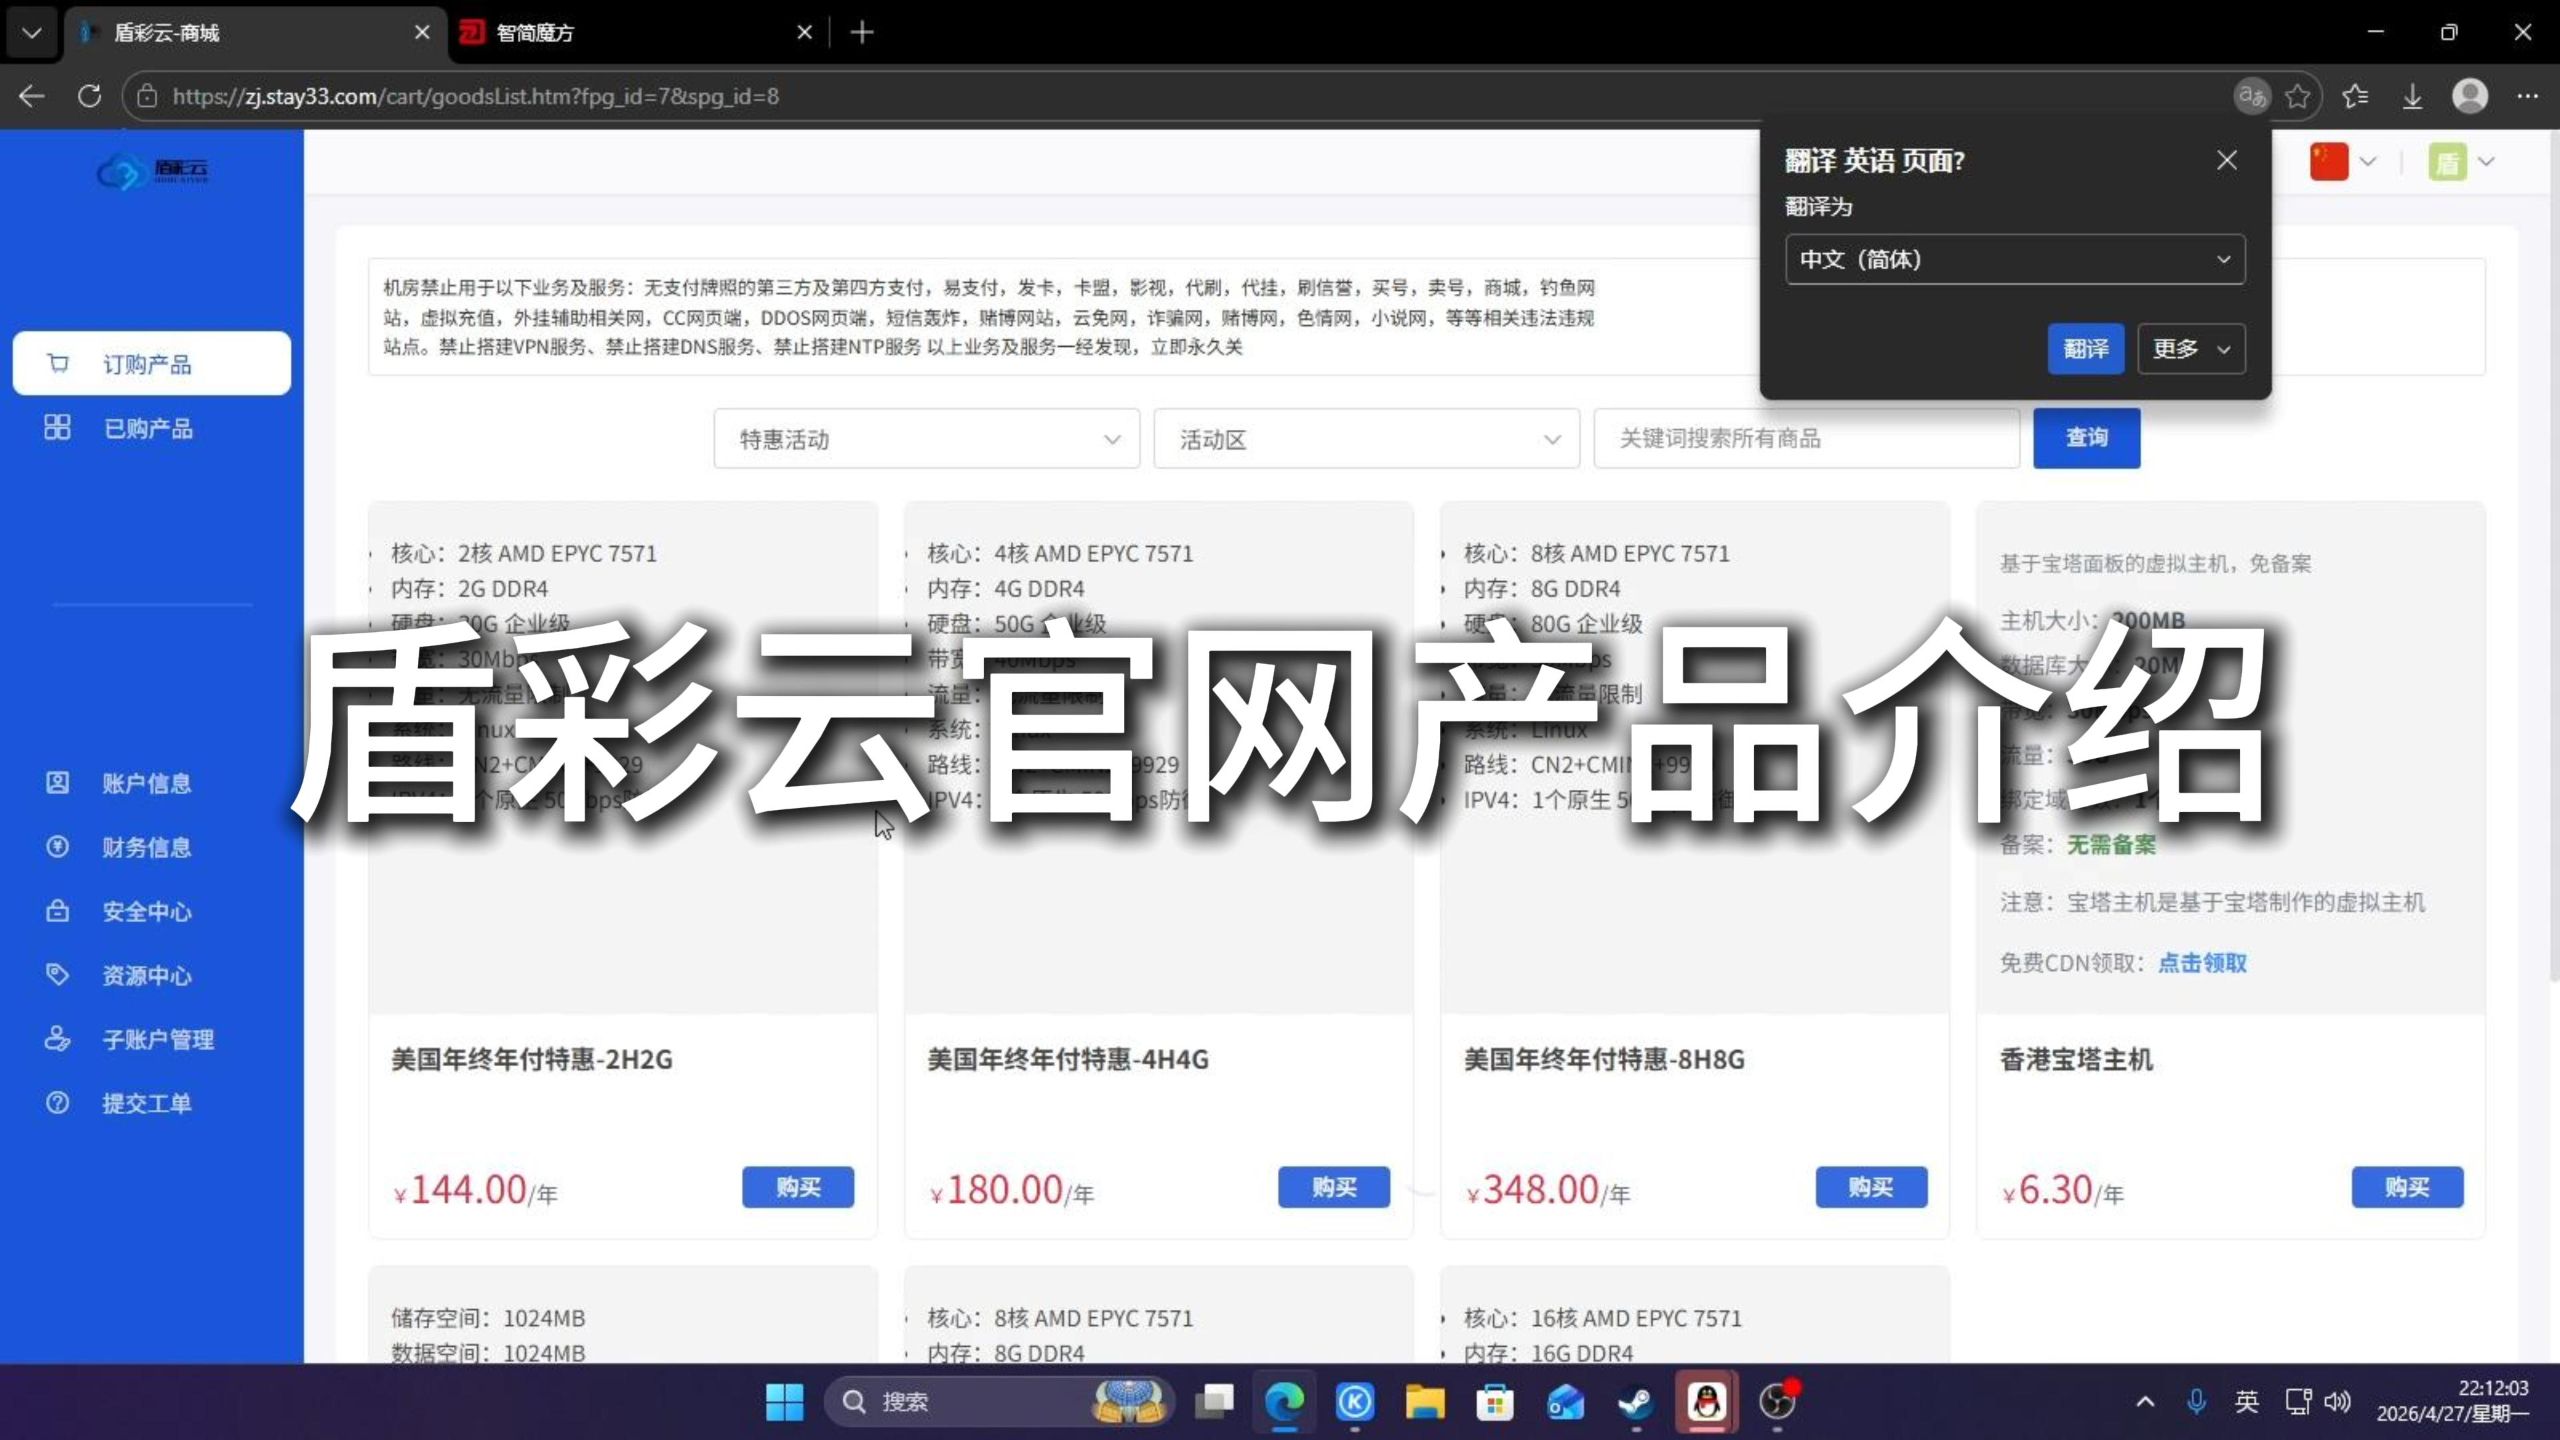The width and height of the screenshot is (2560, 1440).
Task: Close the translate page popup
Action: pos(2226,160)
